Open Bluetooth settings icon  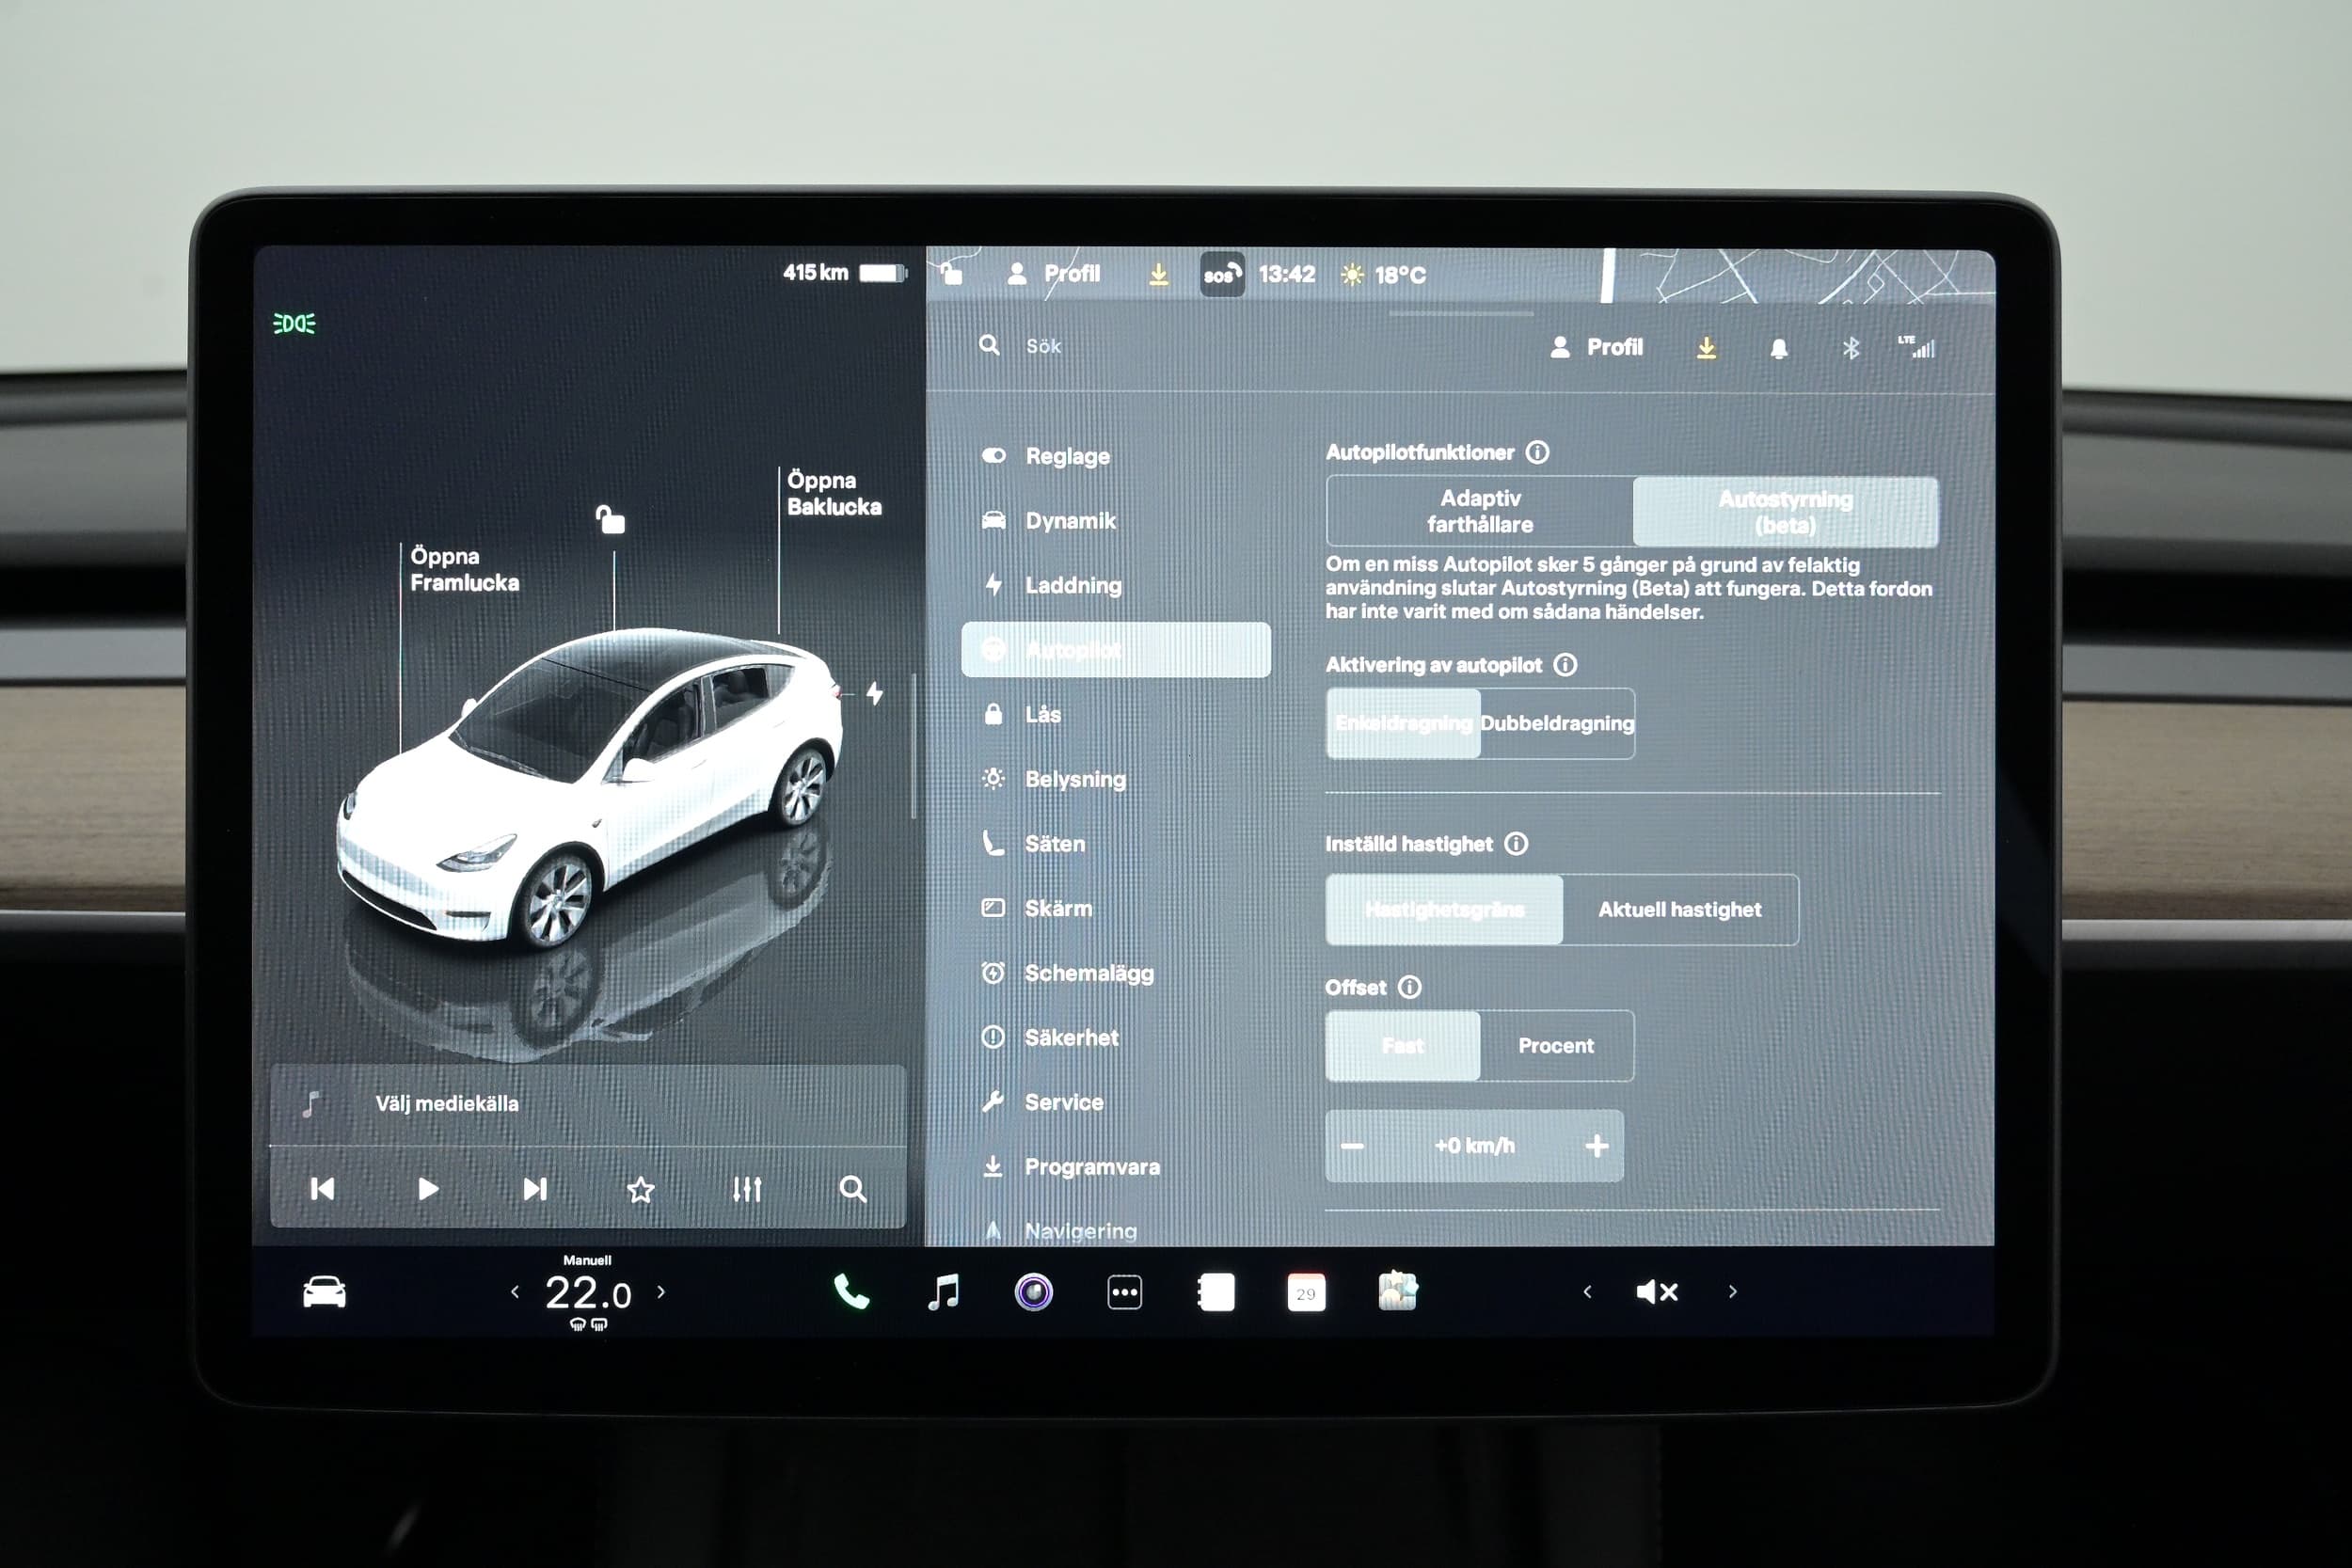1850,348
